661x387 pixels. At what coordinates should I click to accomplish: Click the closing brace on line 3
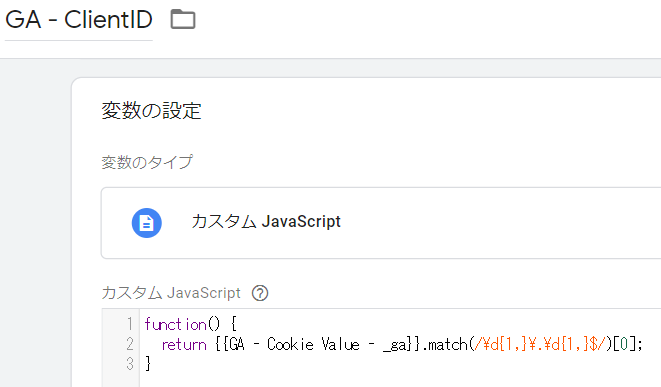148,363
